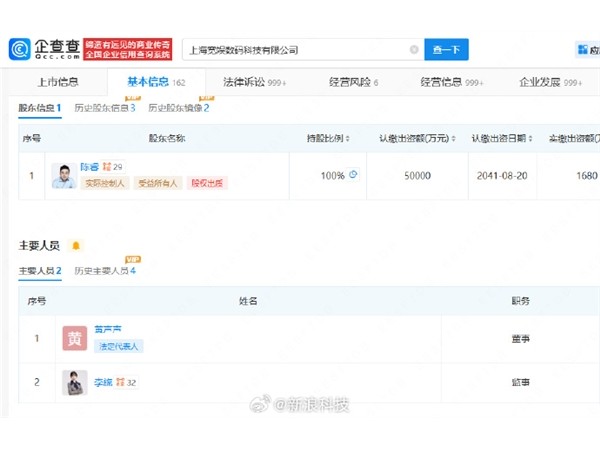Click the 受益所有人 tag
The width and height of the screenshot is (600, 450).
[158, 183]
